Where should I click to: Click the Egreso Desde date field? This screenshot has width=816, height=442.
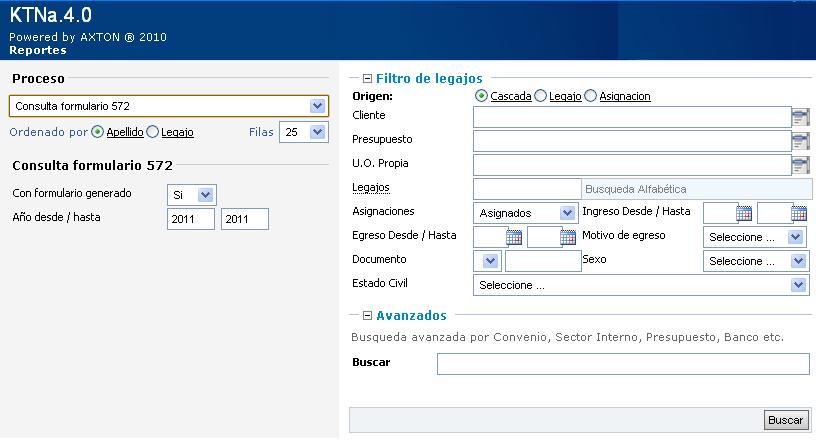490,237
